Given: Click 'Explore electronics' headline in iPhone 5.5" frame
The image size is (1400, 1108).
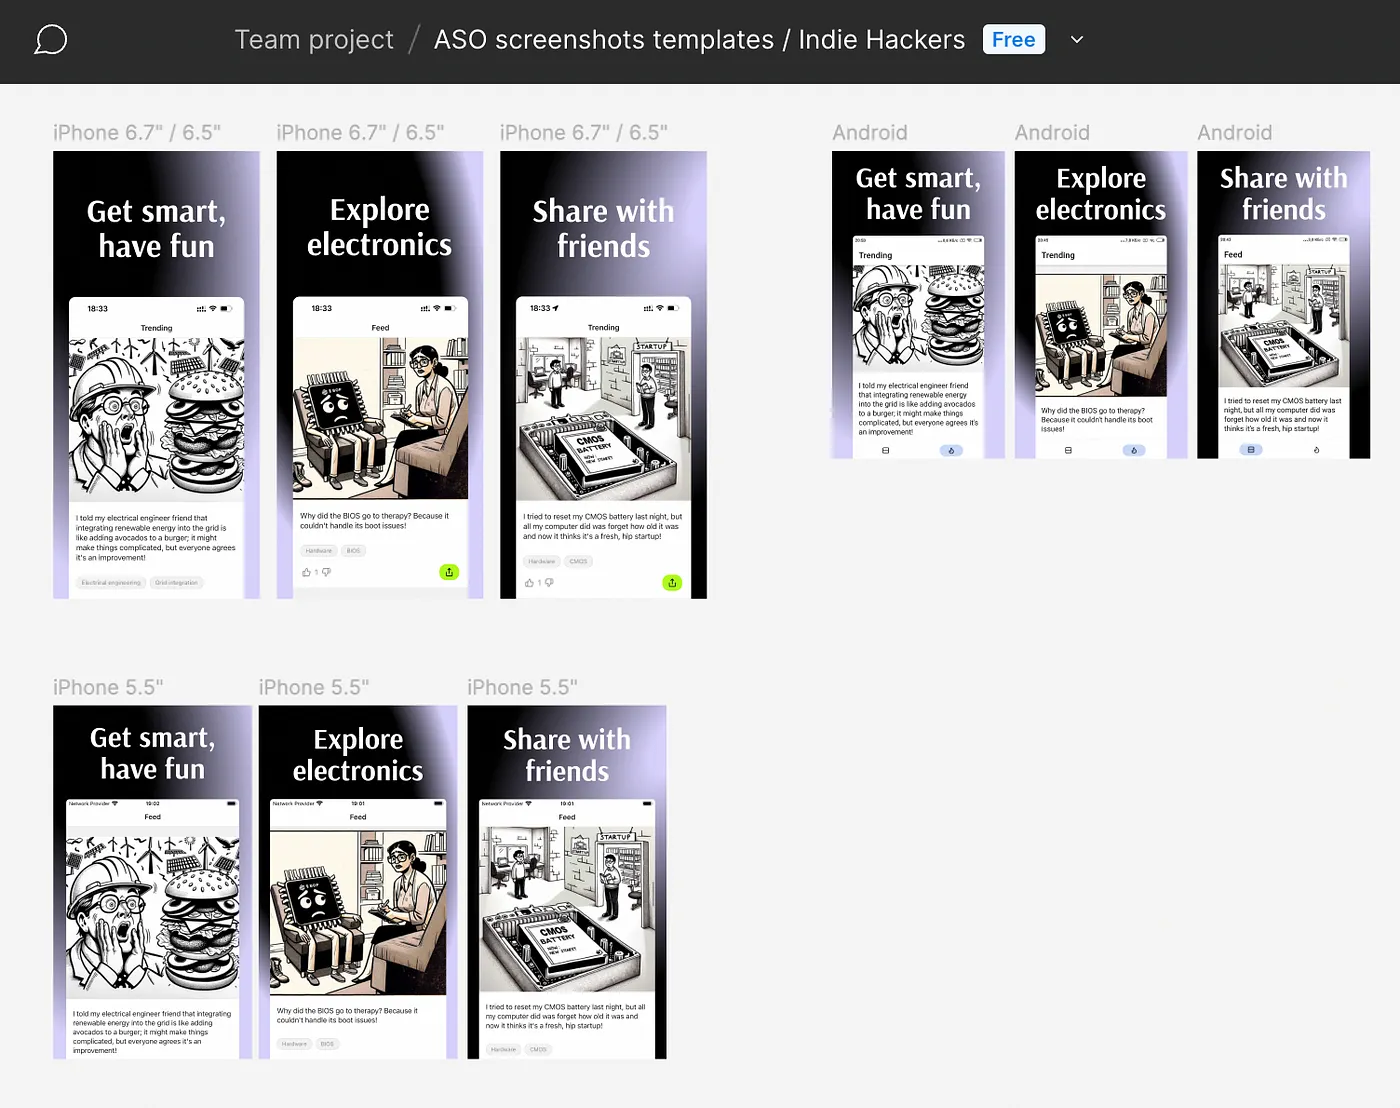Looking at the screenshot, I should click(x=358, y=755).
